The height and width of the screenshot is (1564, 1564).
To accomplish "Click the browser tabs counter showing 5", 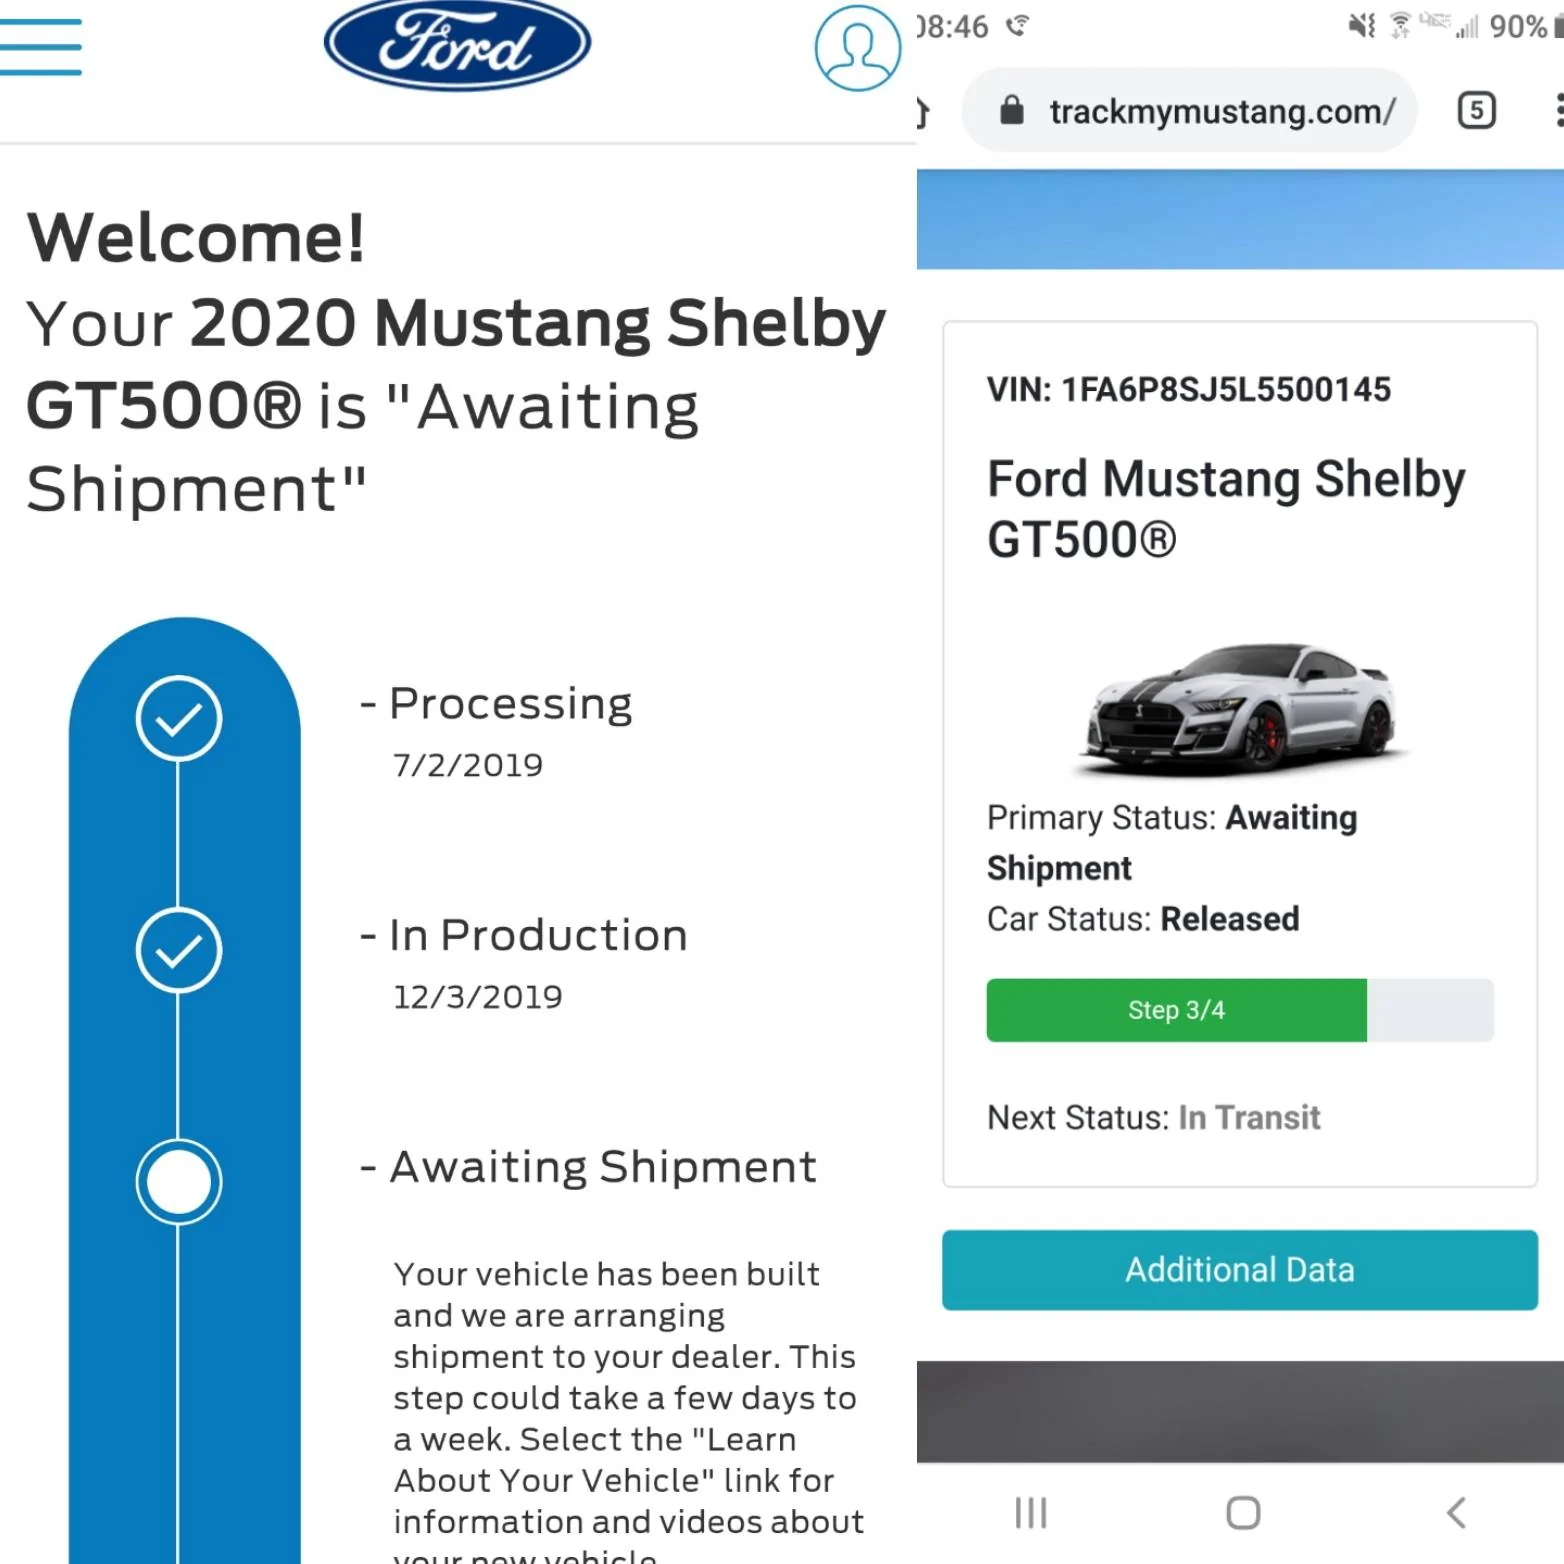I will pos(1476,110).
